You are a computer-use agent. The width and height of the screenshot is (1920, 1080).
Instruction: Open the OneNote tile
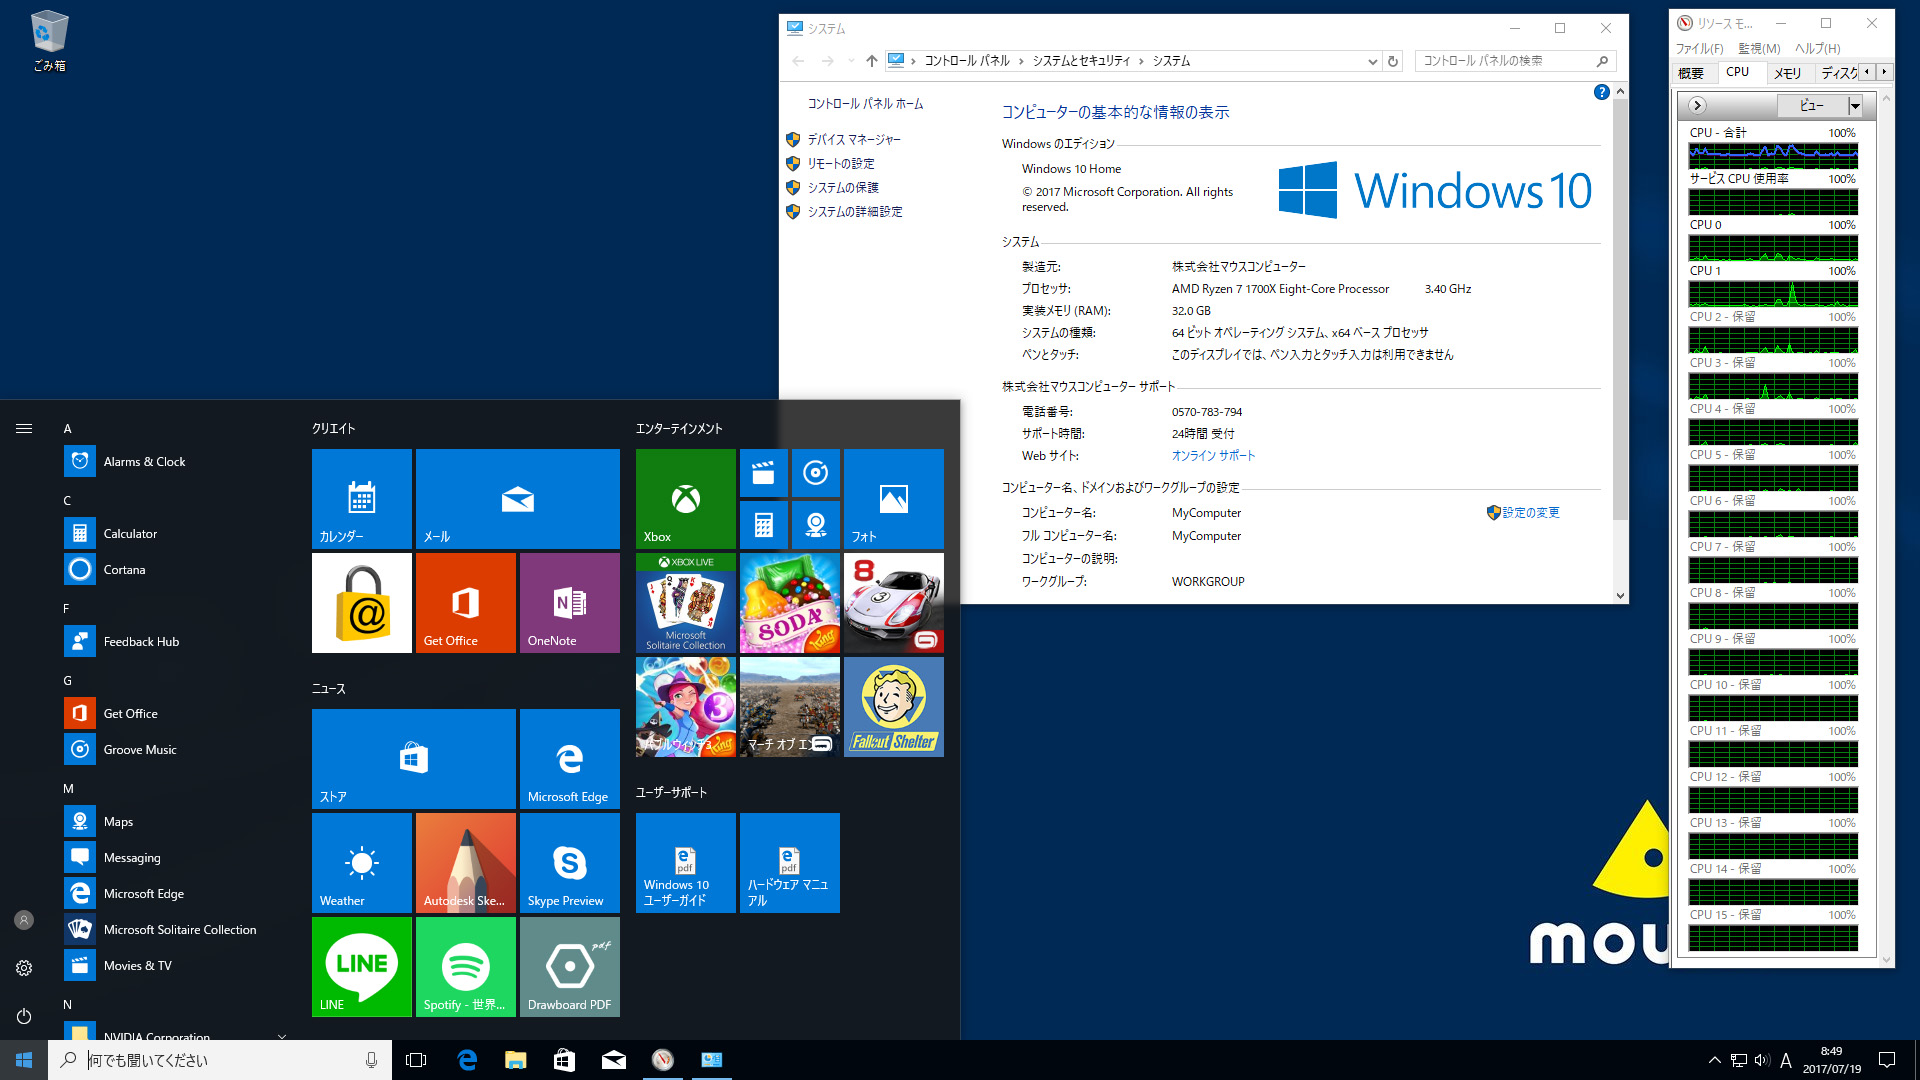569,603
